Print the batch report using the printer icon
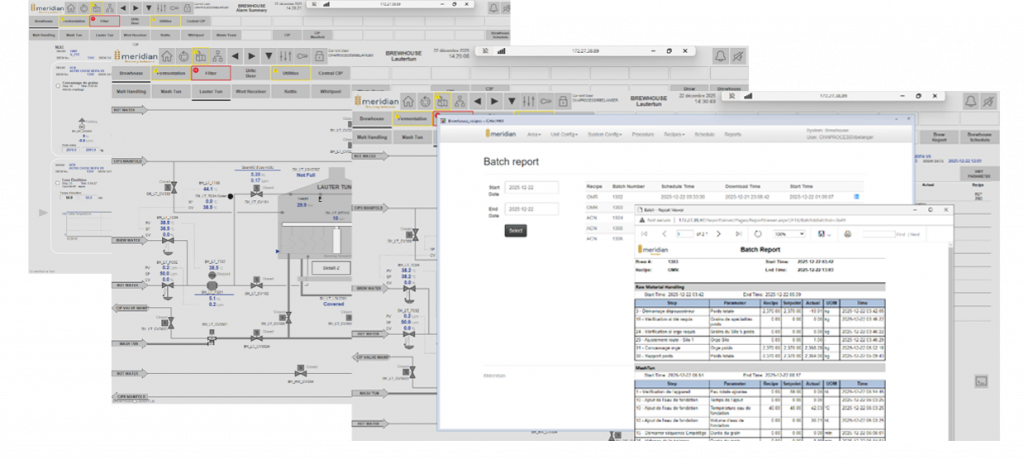 click(x=848, y=233)
